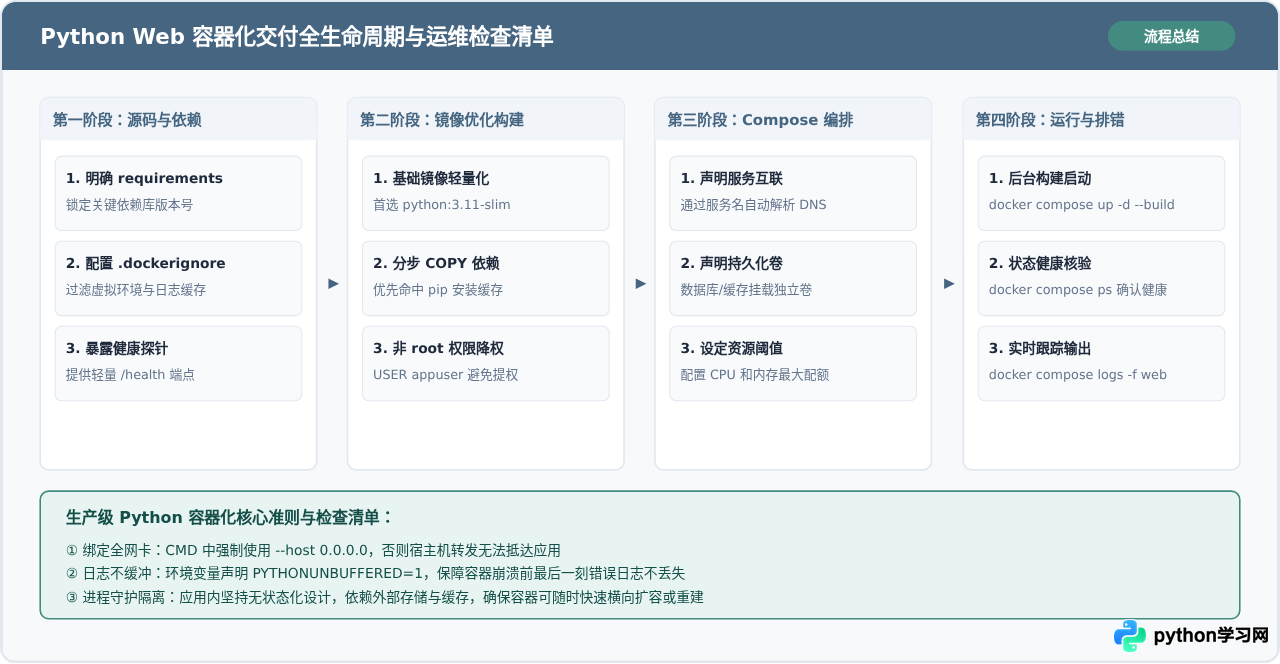Viewport: 1280px width, 664px height.
Task: Click the page title Python Web 容器化交付
Action: [297, 37]
